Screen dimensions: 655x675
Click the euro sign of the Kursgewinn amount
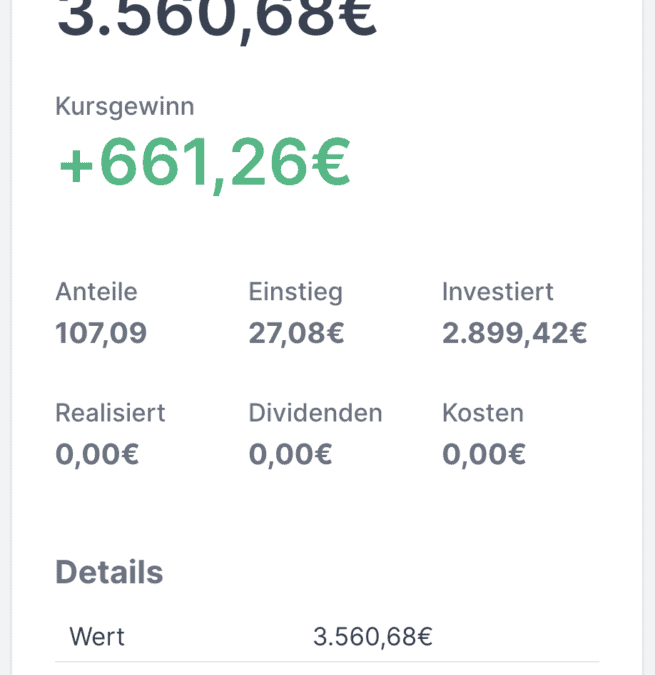pyautogui.click(x=331, y=161)
